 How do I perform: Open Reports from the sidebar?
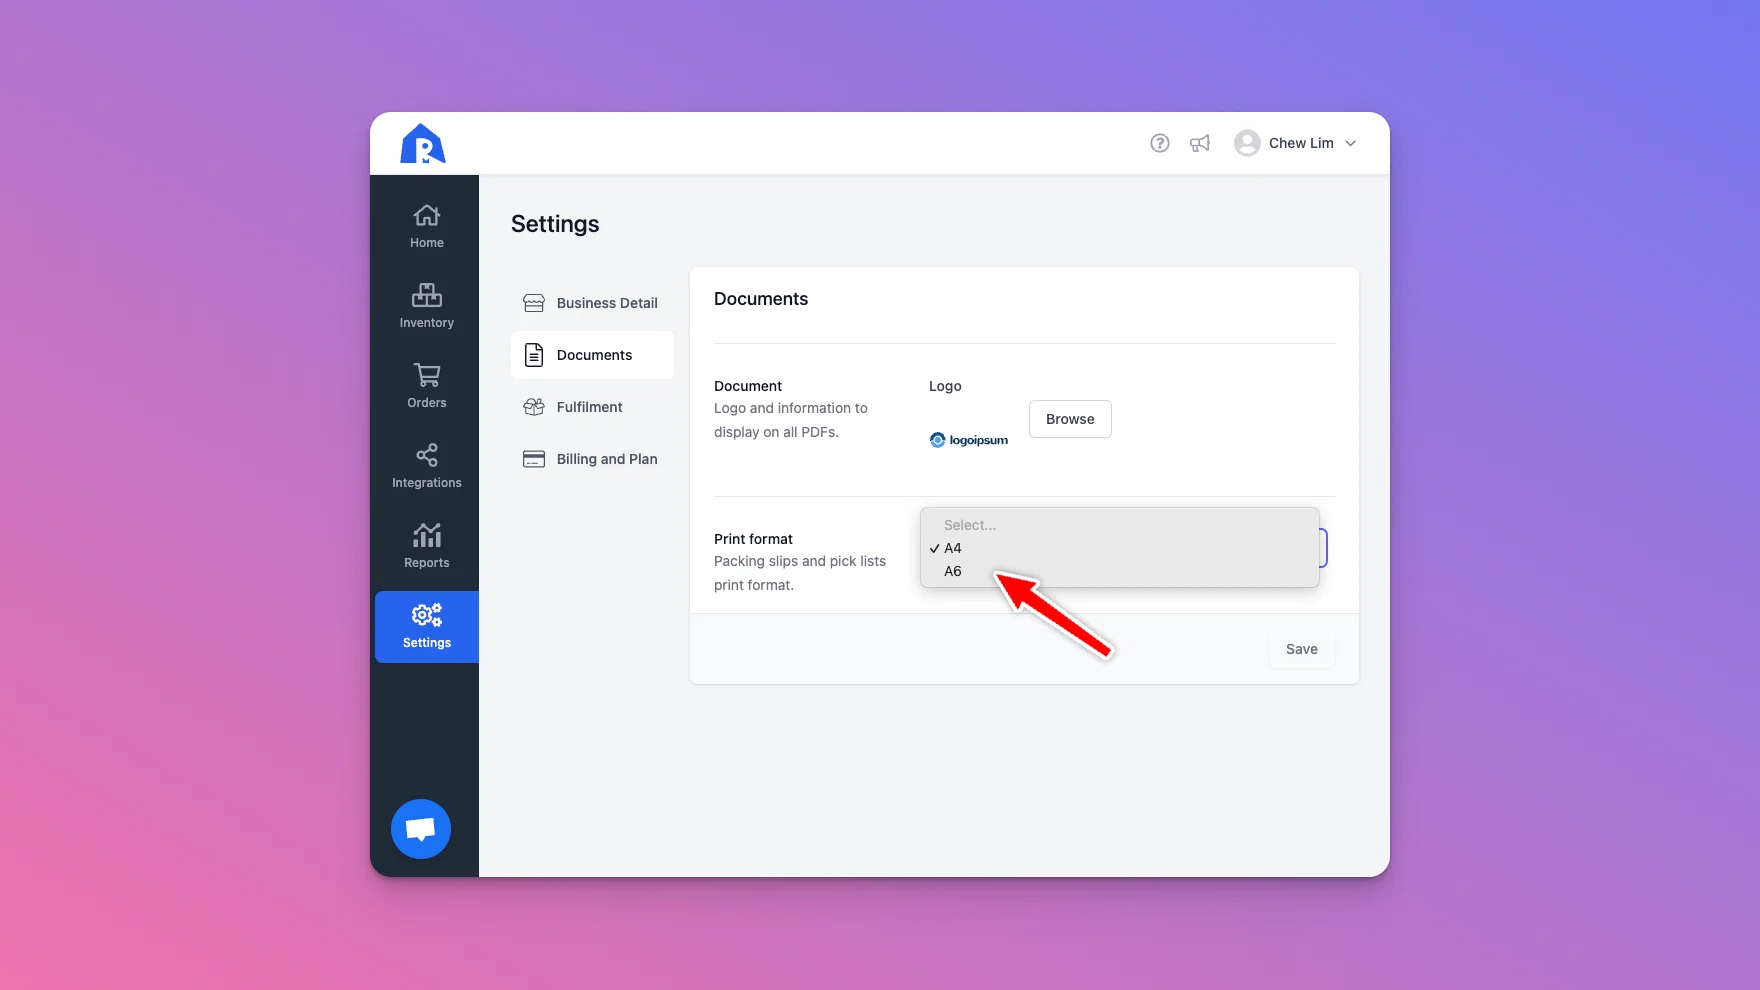point(427,546)
